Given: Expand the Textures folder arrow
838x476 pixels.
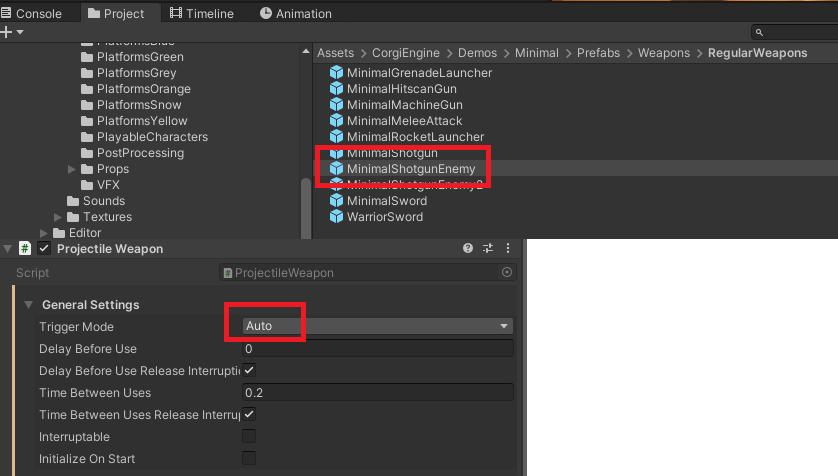Looking at the screenshot, I should [x=58, y=217].
